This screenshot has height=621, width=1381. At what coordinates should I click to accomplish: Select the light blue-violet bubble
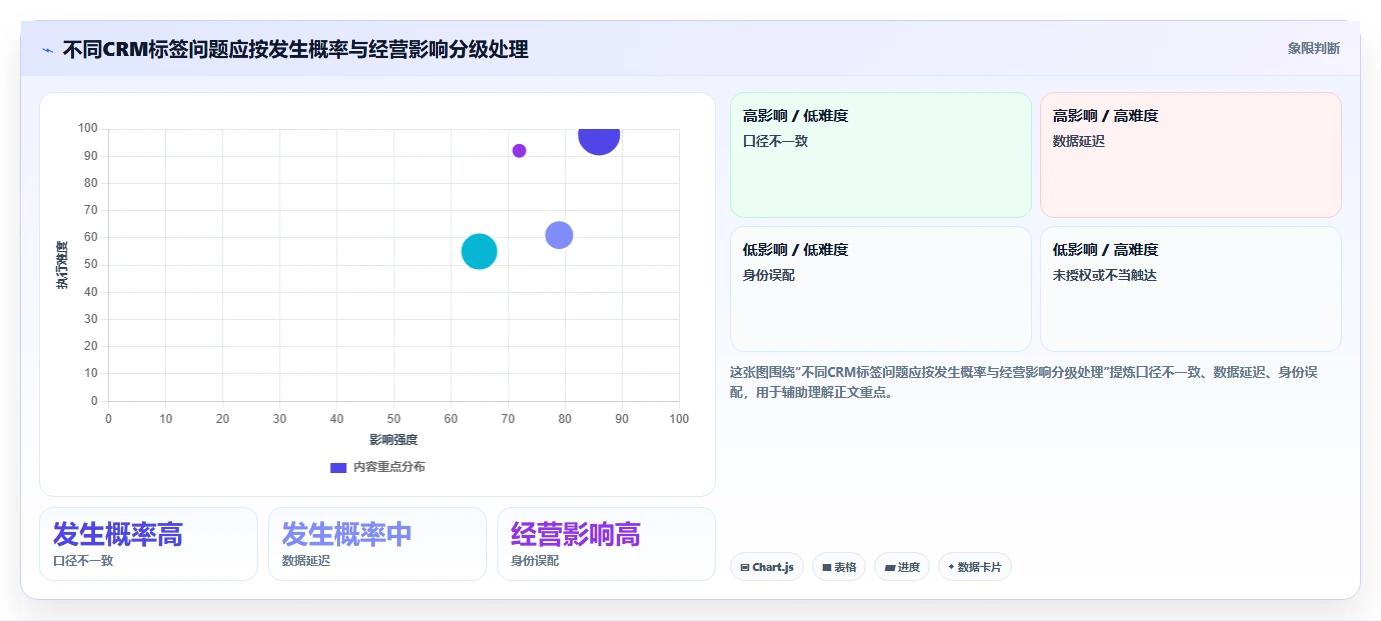[559, 235]
